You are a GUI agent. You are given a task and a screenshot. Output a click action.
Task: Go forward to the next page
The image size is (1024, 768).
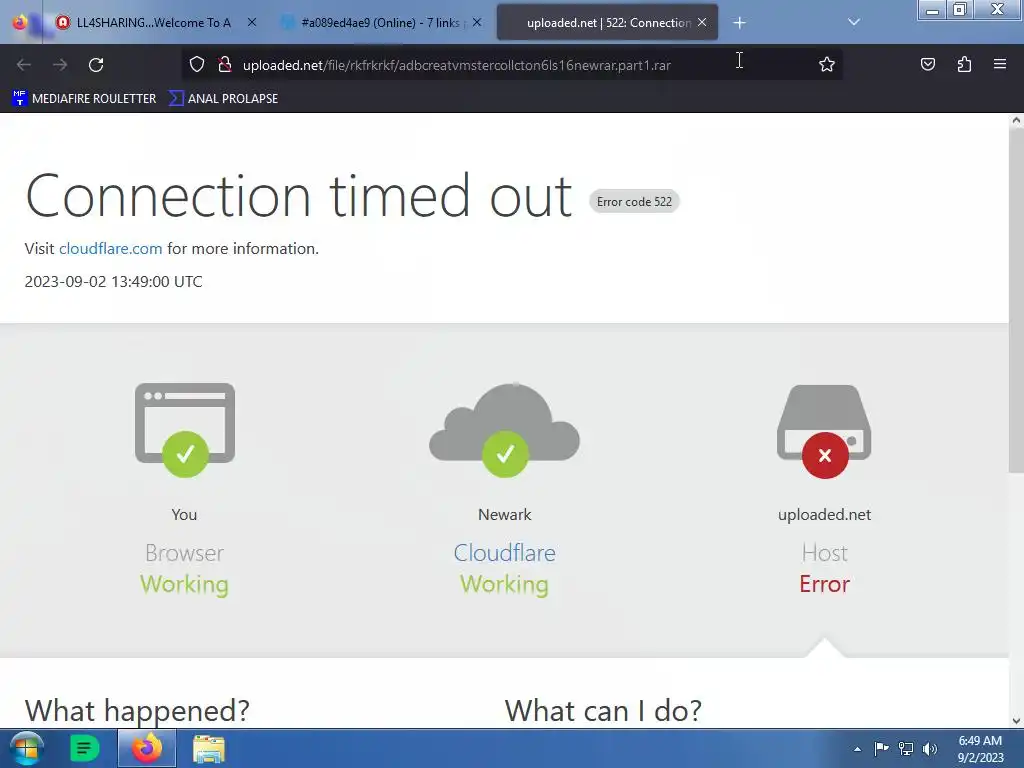pyautogui.click(x=60, y=65)
